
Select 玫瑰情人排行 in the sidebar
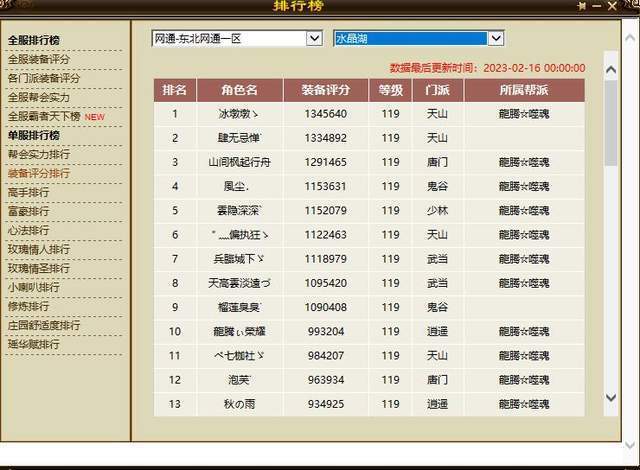click(39, 250)
